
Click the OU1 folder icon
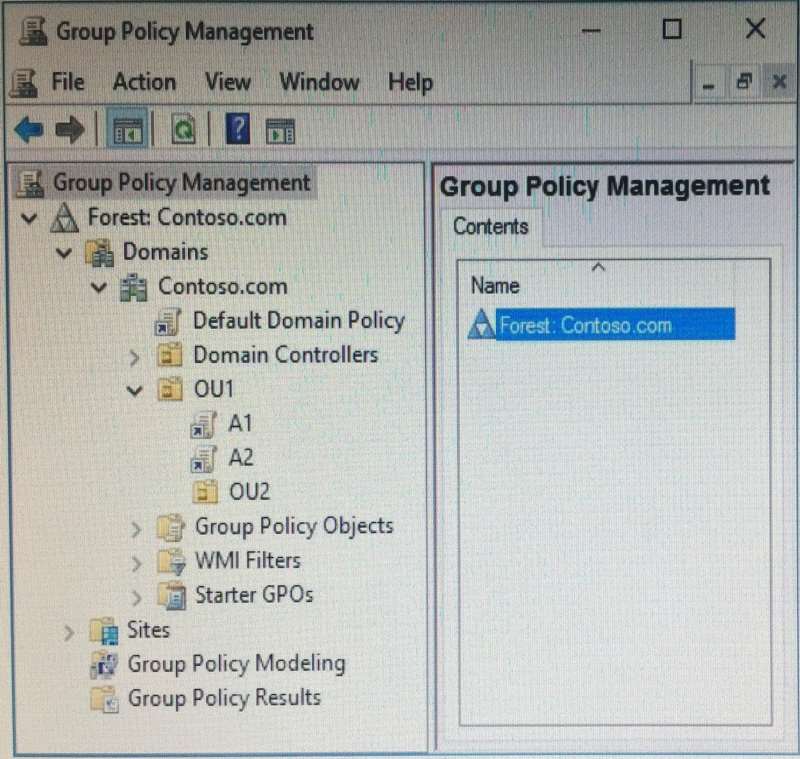click(170, 389)
